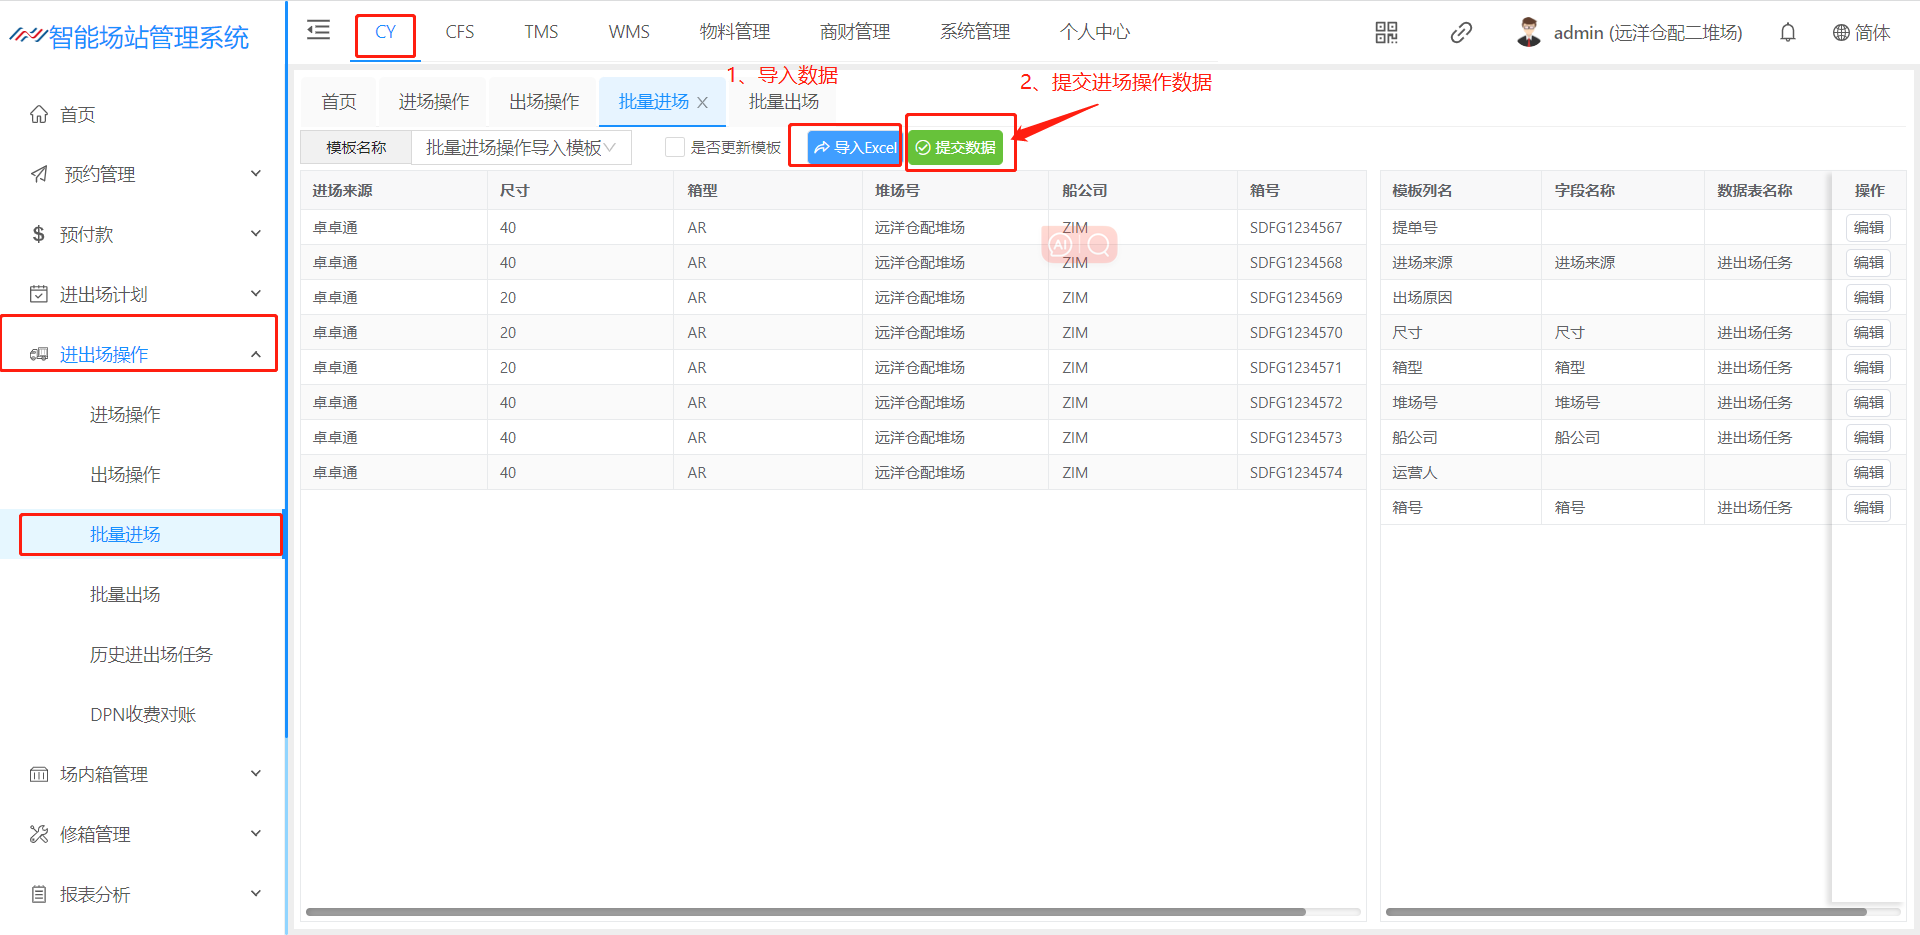The width and height of the screenshot is (1920, 935).
Task: Click the home icon beside 首页 in sidebar
Action: (39, 114)
